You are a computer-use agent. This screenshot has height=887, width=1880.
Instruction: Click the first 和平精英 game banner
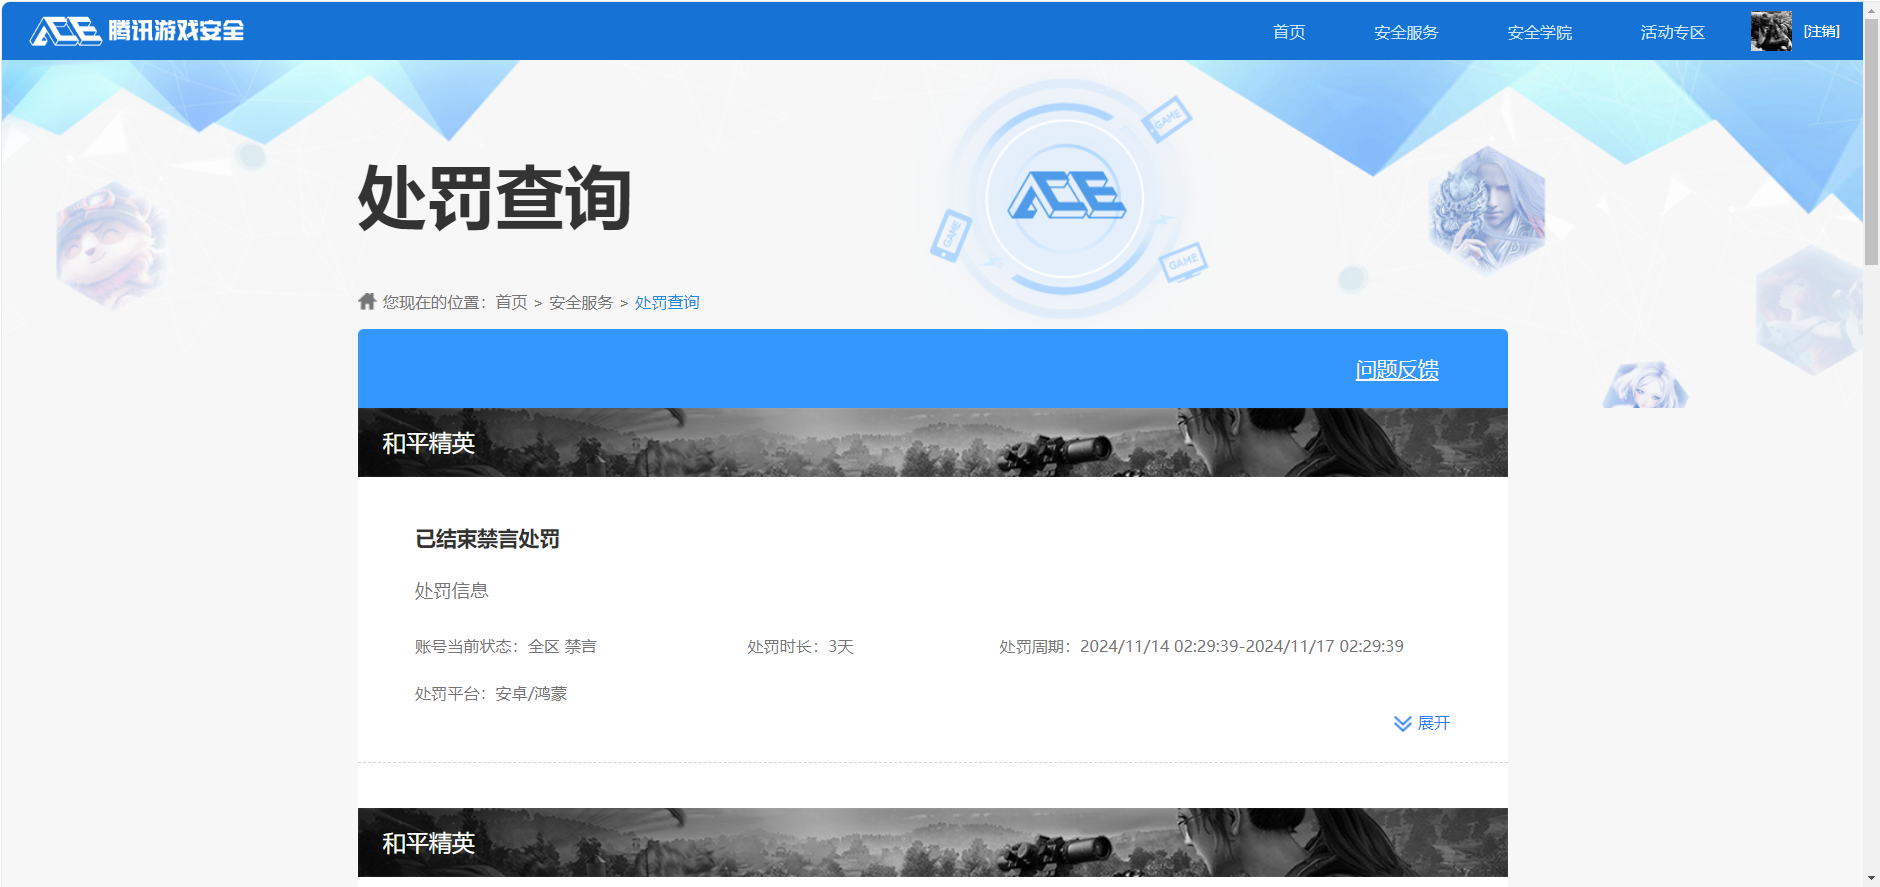pyautogui.click(x=932, y=442)
